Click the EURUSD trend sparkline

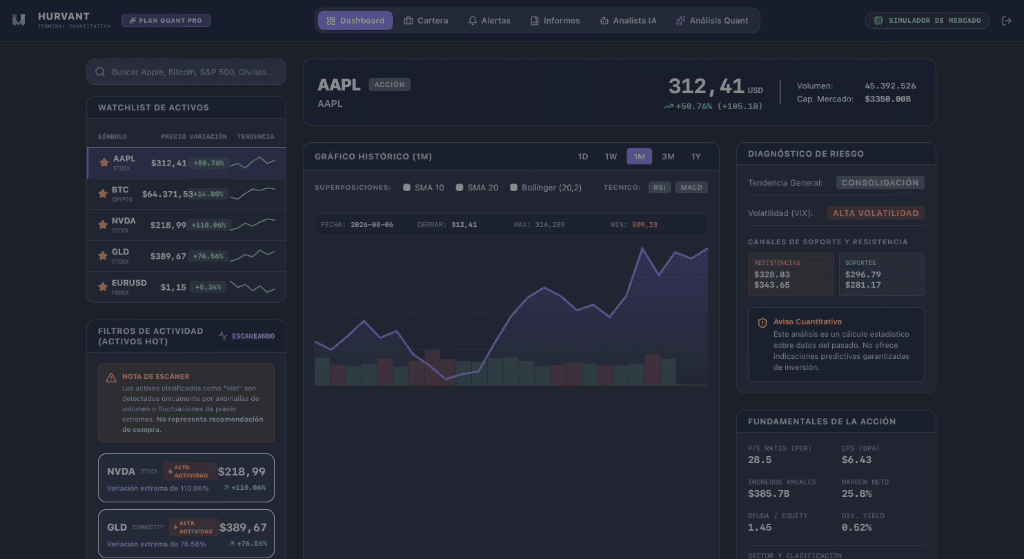click(253, 287)
